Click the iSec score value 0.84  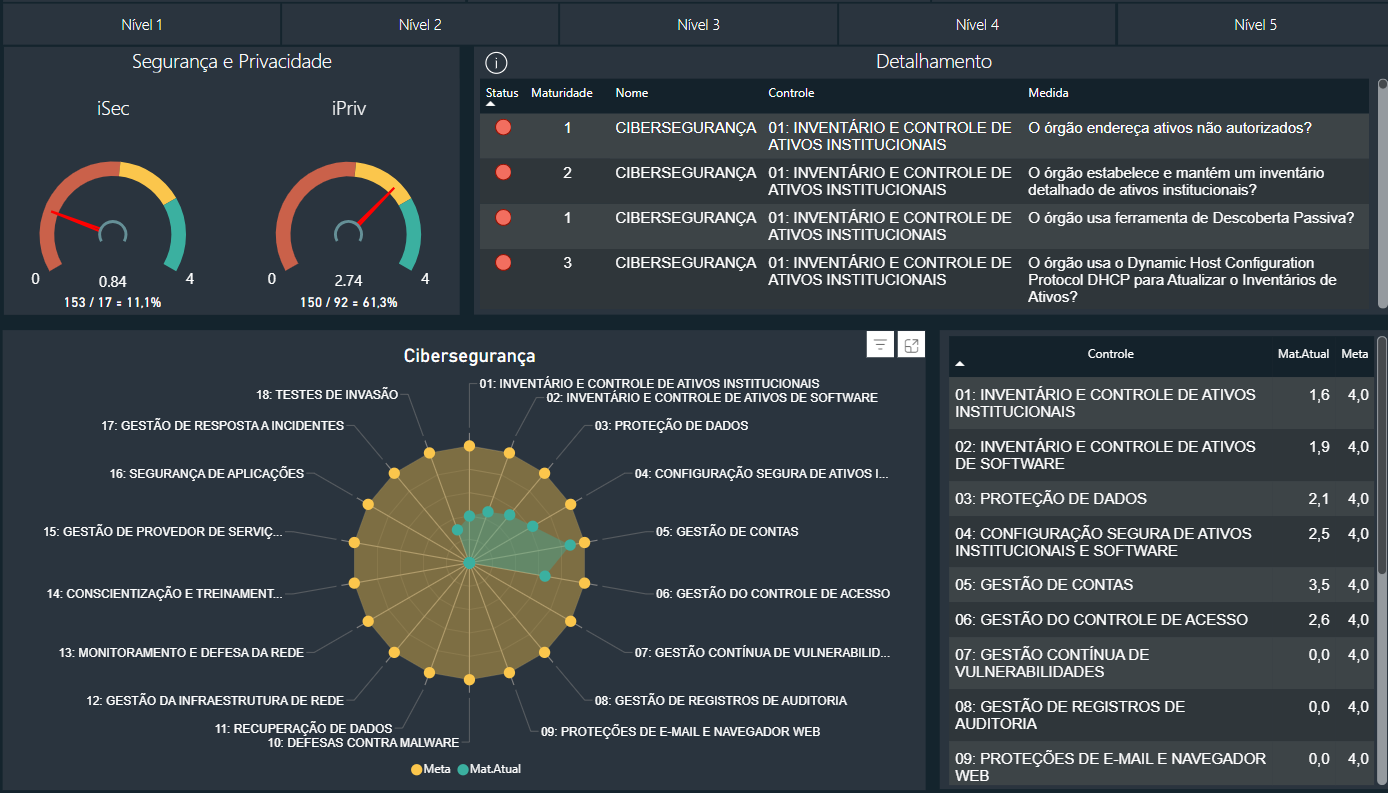113,282
